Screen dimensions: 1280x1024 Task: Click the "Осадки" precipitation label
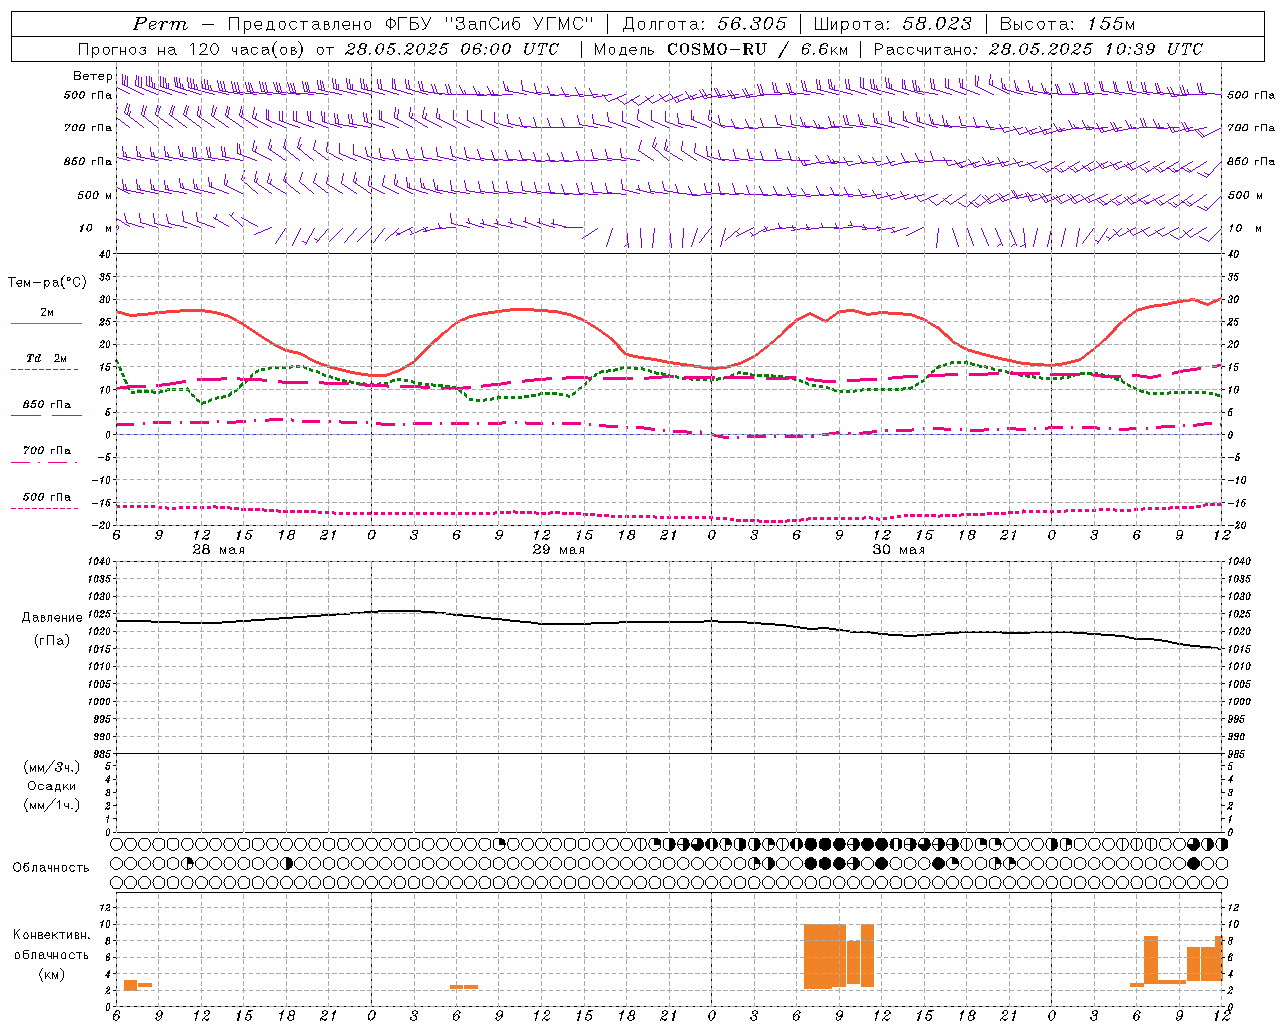pos(52,787)
